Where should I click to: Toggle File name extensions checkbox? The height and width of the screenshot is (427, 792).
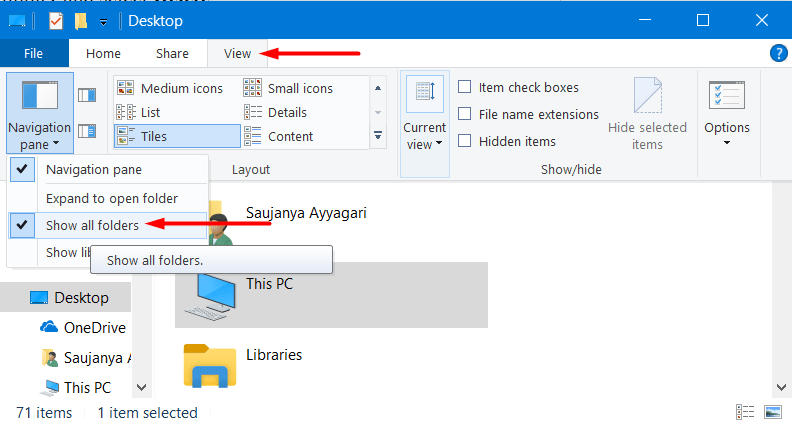click(x=465, y=114)
